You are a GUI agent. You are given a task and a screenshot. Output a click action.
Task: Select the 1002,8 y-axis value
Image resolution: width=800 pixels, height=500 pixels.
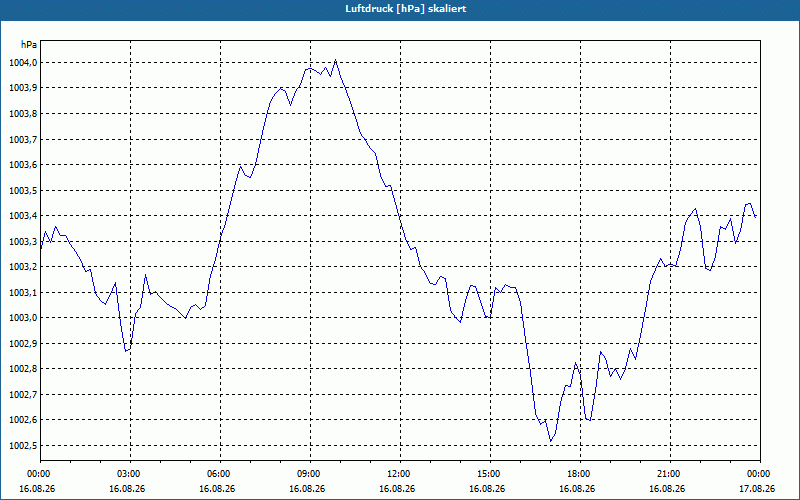[23, 369]
